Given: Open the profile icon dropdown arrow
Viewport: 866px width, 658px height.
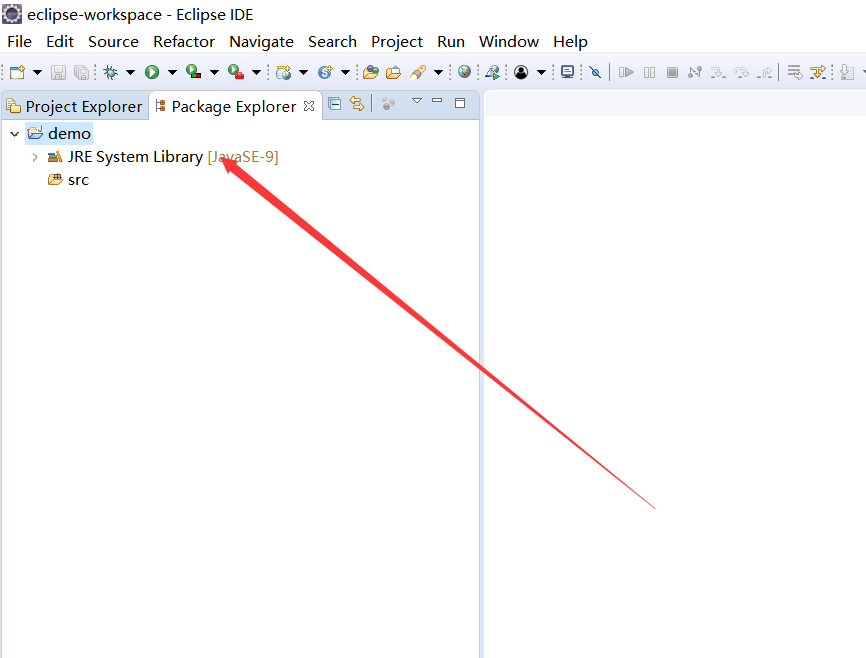Looking at the screenshot, I should [x=542, y=72].
